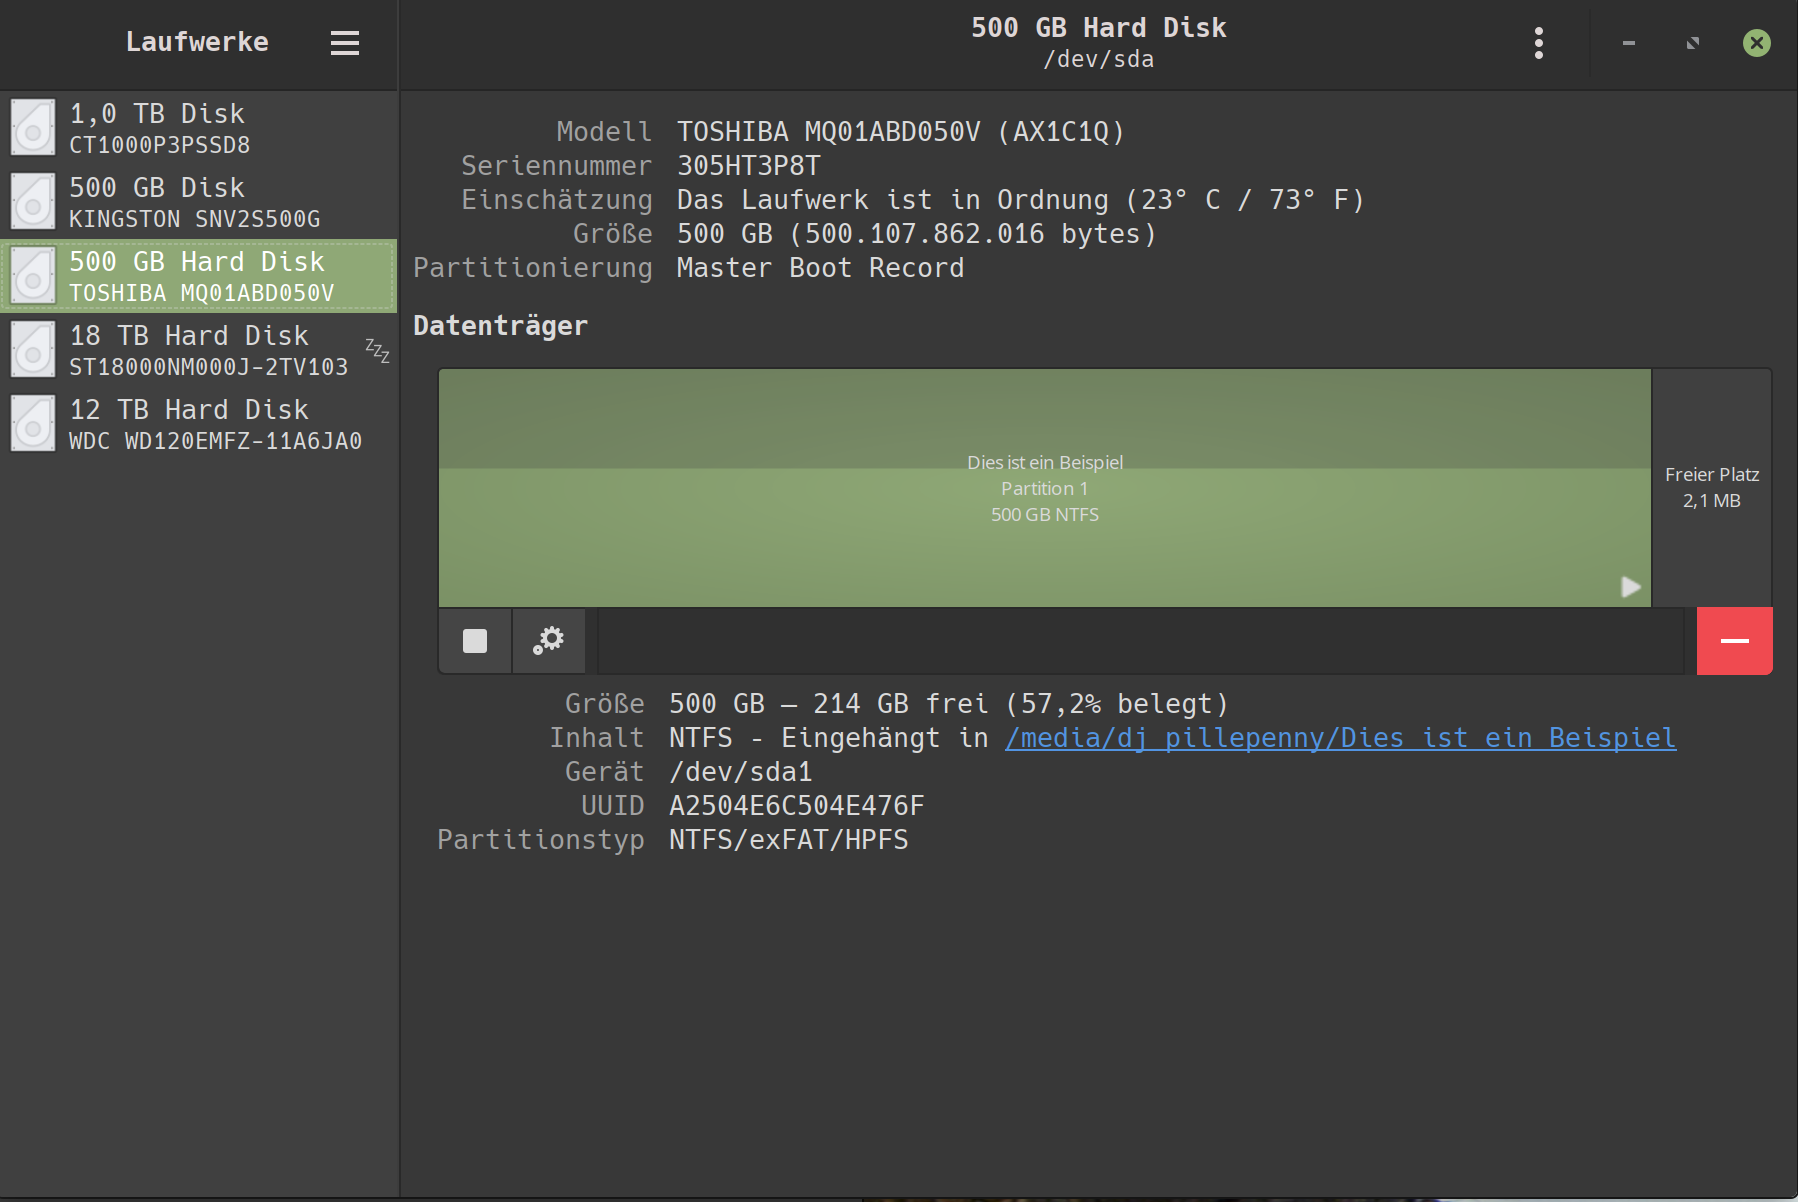Click disk icon of 1,0 TB Disk

(x=33, y=128)
